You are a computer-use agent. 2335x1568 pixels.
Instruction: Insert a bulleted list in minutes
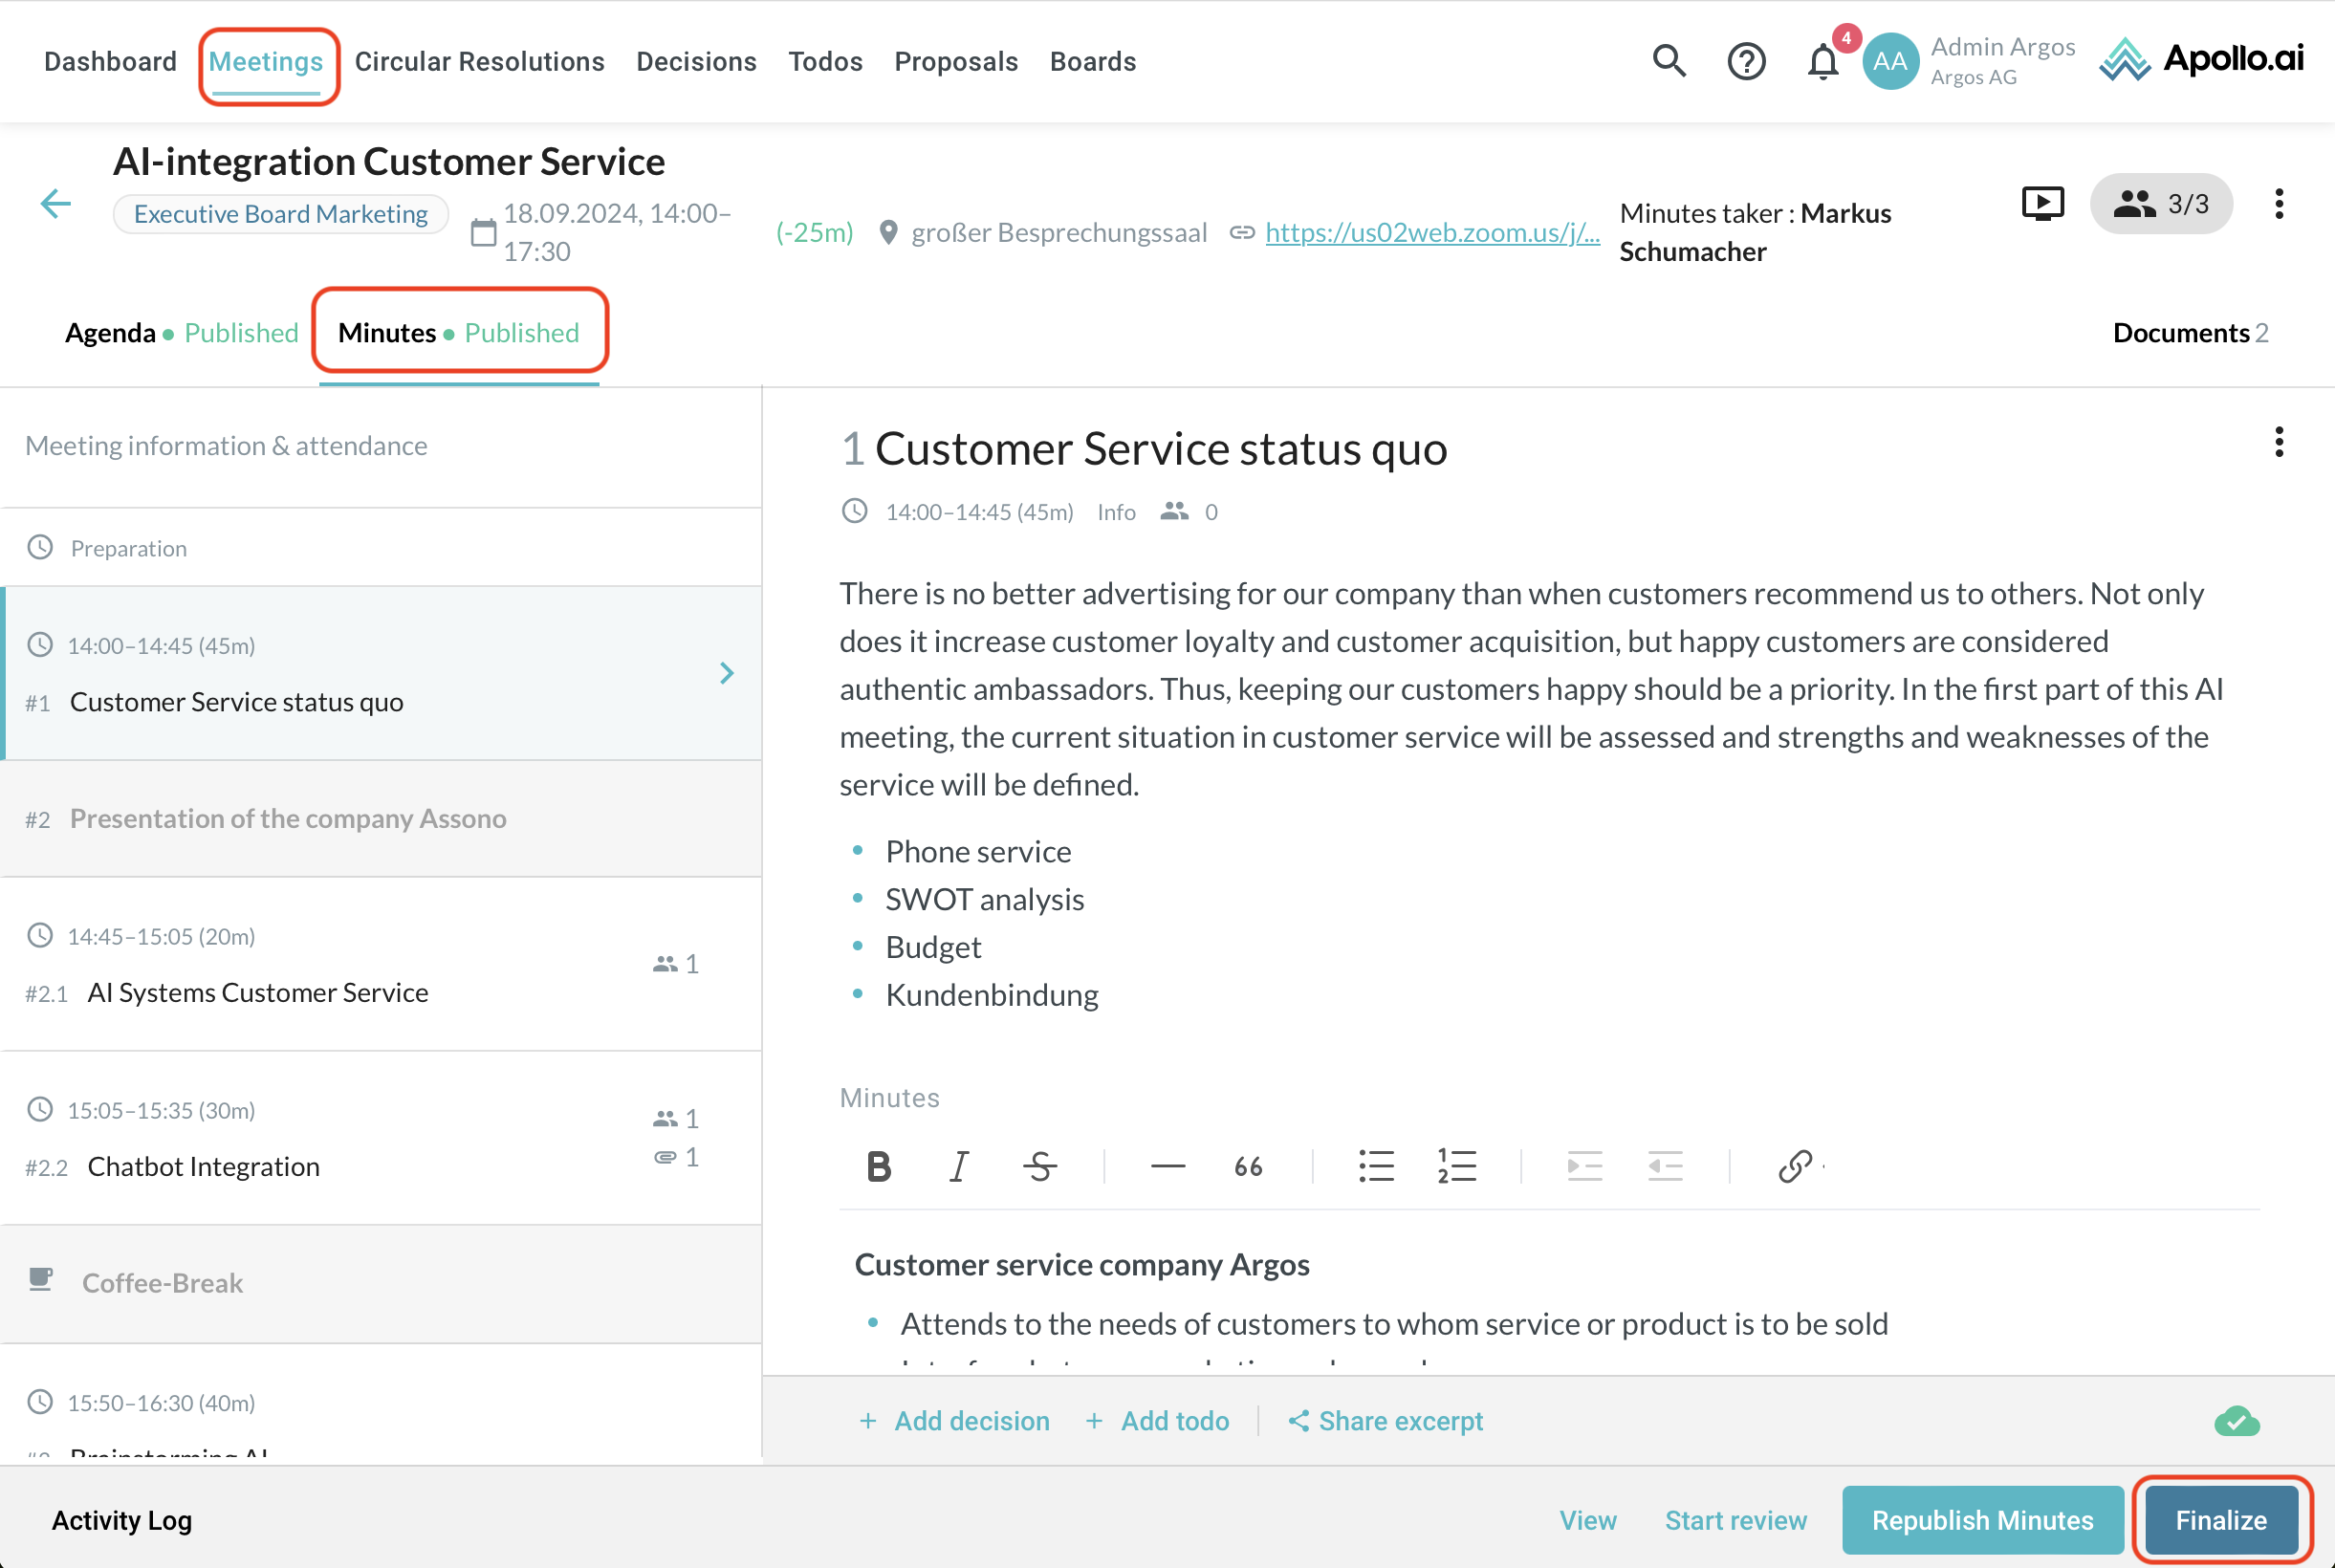tap(1376, 1166)
